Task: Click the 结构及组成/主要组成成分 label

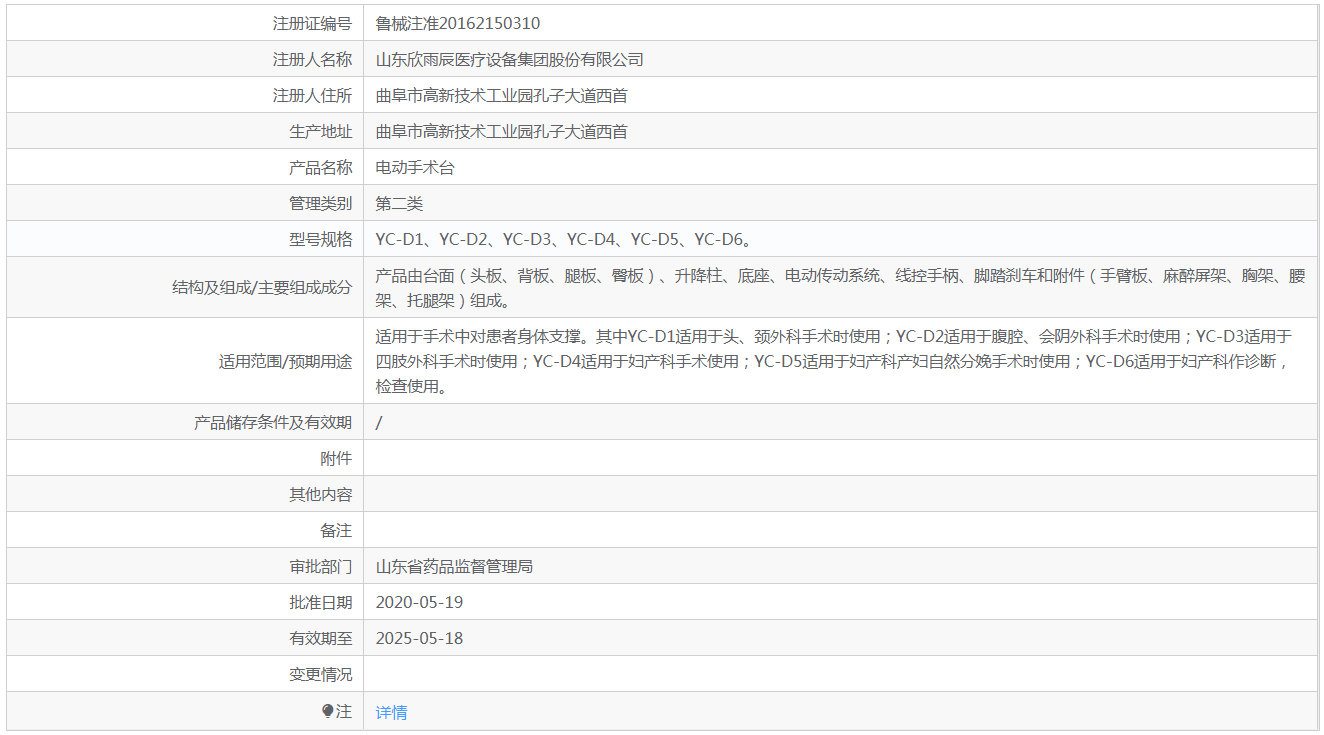Action: [x=262, y=287]
